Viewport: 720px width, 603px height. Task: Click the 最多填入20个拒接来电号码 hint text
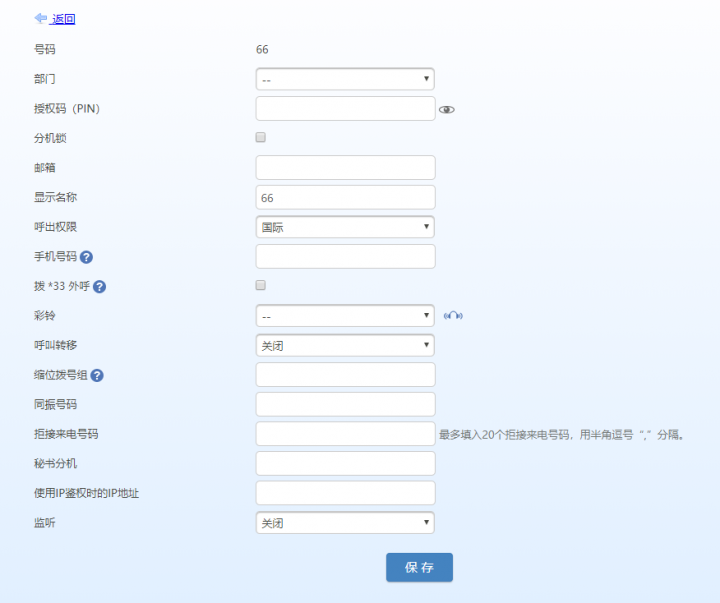(561, 434)
